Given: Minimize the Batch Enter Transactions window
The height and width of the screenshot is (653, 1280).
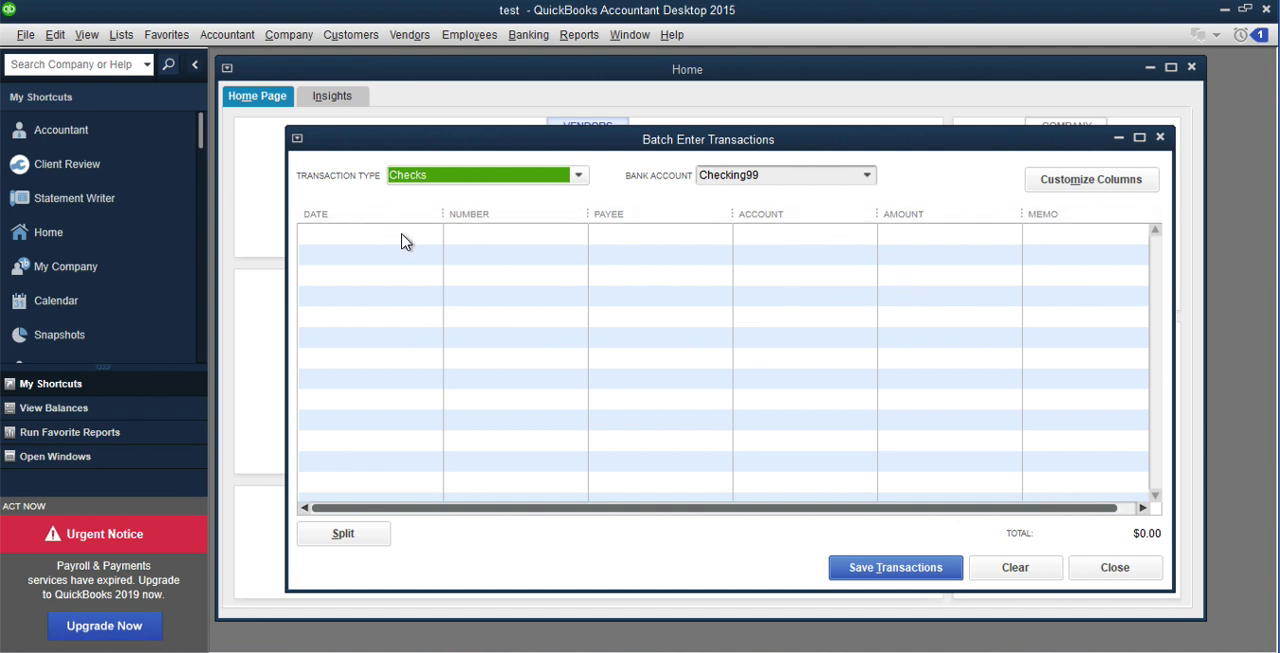Looking at the screenshot, I should 1118,138.
